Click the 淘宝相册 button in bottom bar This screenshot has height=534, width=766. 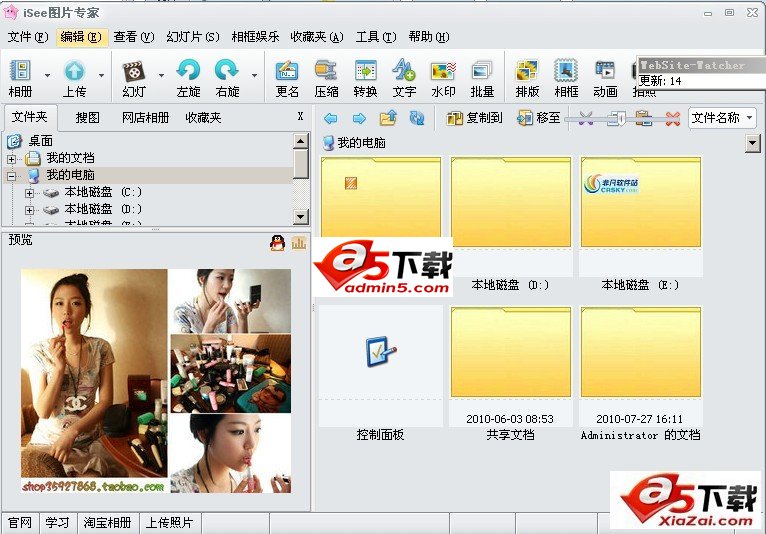coord(107,523)
